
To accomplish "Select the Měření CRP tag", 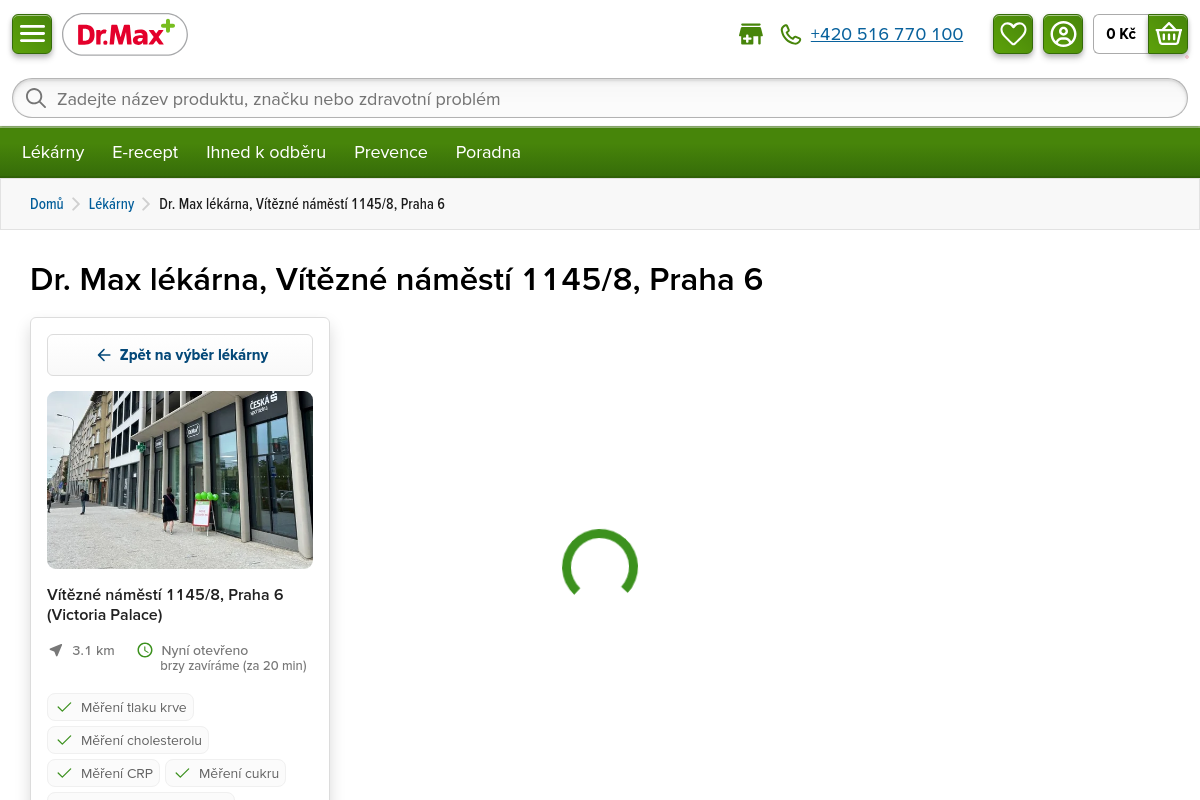I will (103, 773).
